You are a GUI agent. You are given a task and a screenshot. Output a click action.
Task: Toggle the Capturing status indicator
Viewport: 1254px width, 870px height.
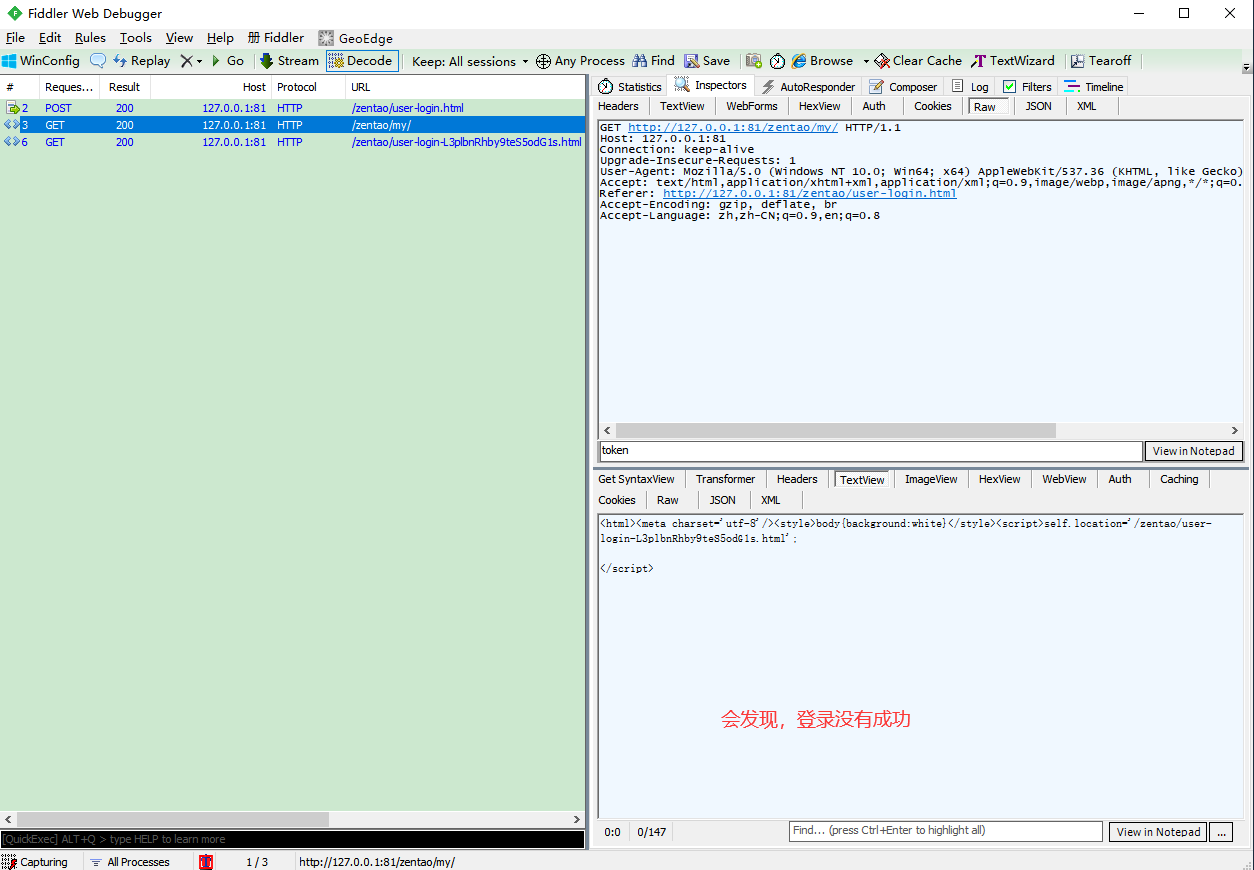[x=36, y=862]
